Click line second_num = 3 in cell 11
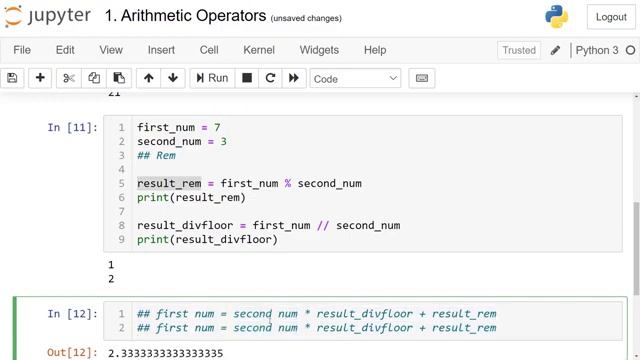 point(182,142)
